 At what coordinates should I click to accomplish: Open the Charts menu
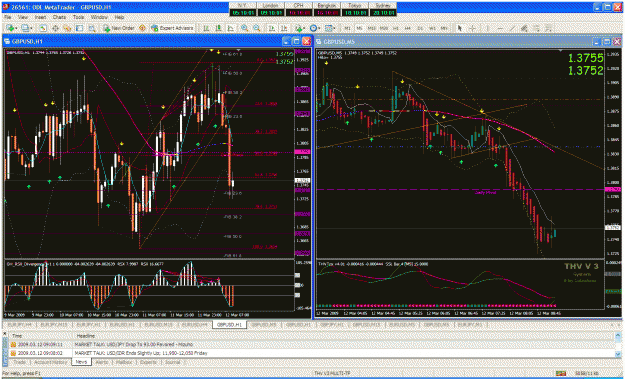(x=59, y=18)
